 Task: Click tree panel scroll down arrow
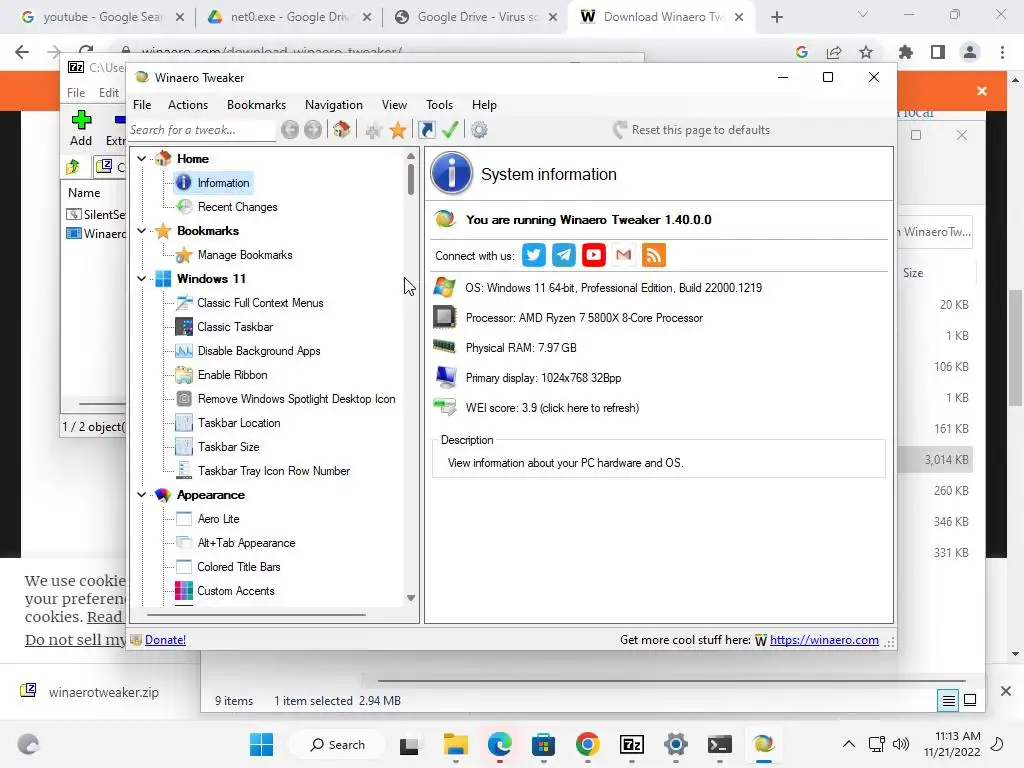[x=411, y=598]
